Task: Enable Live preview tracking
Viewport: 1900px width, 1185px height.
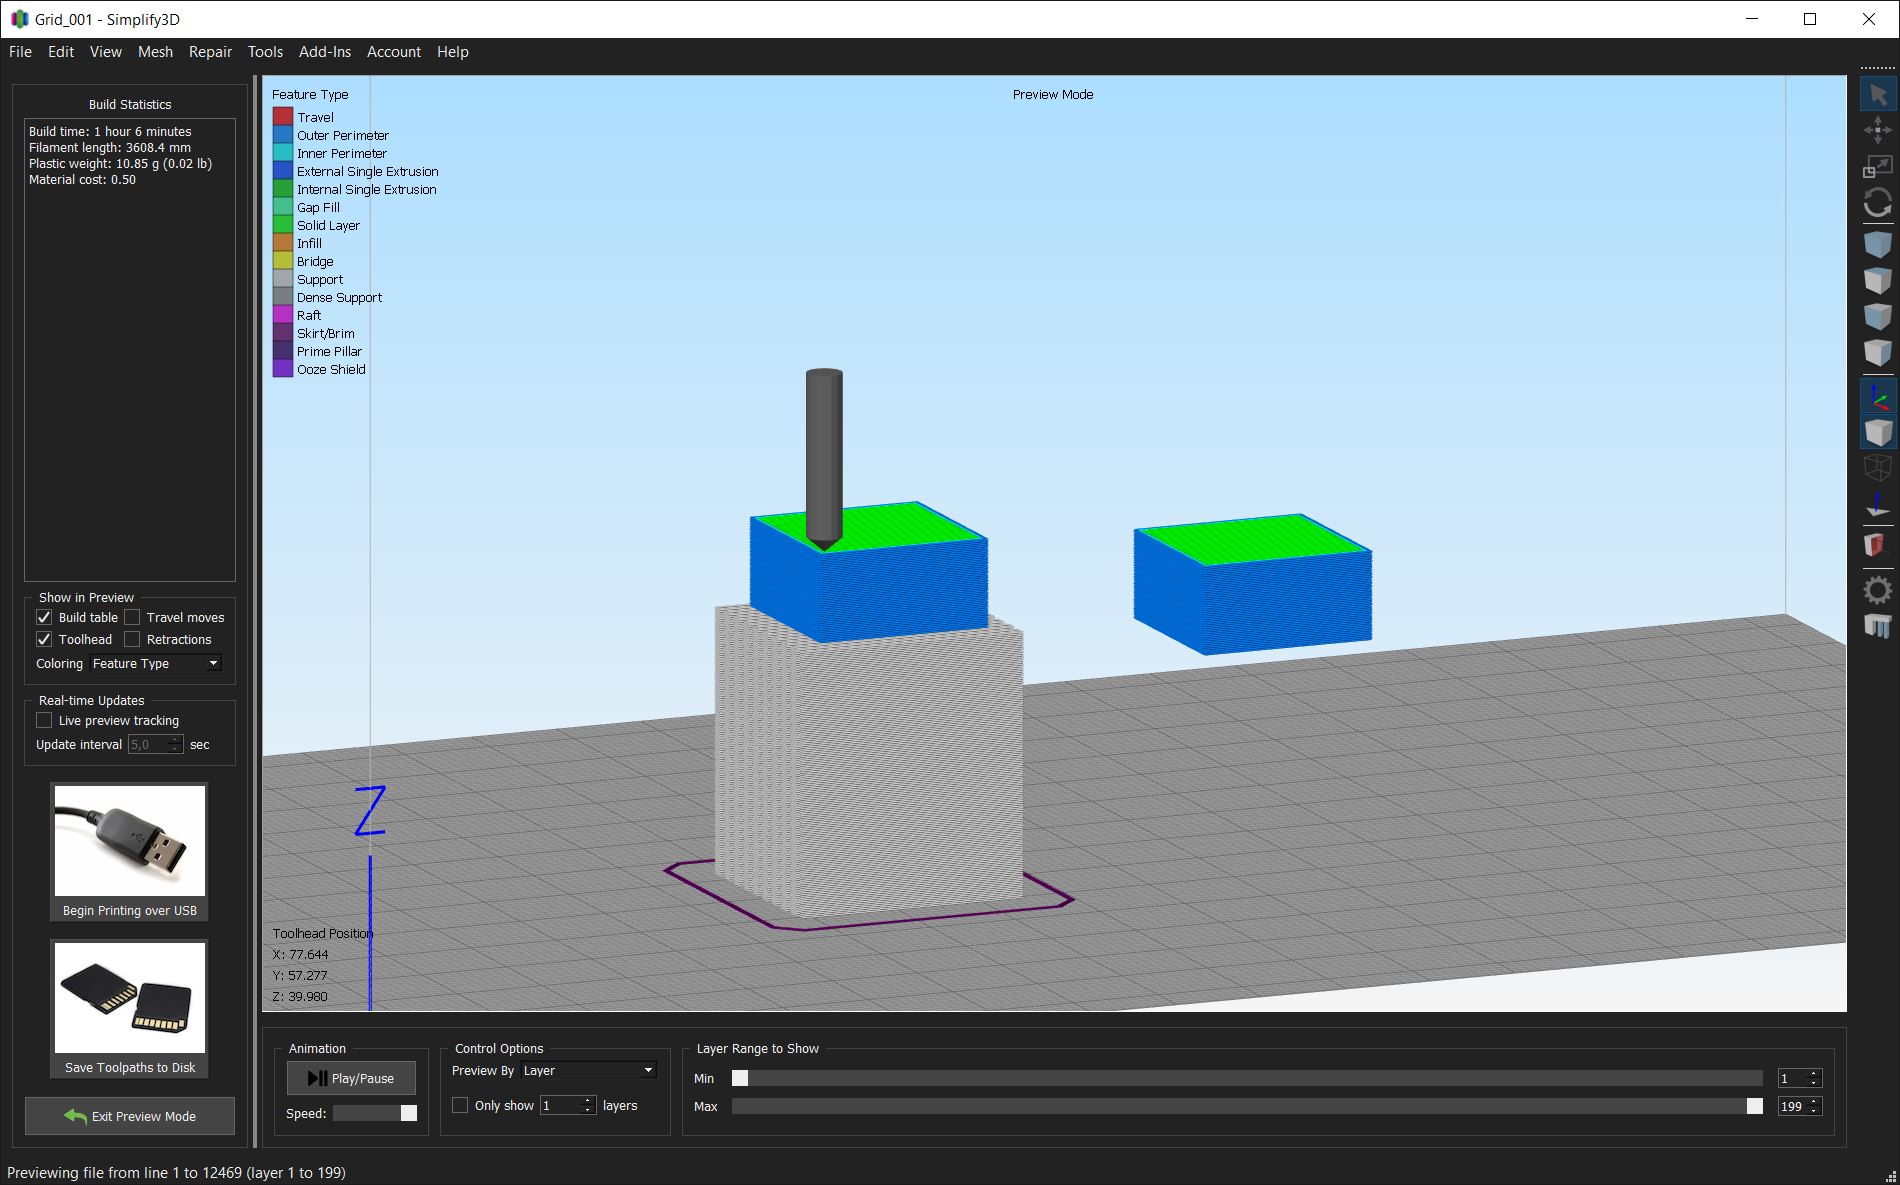Action: pos(44,720)
